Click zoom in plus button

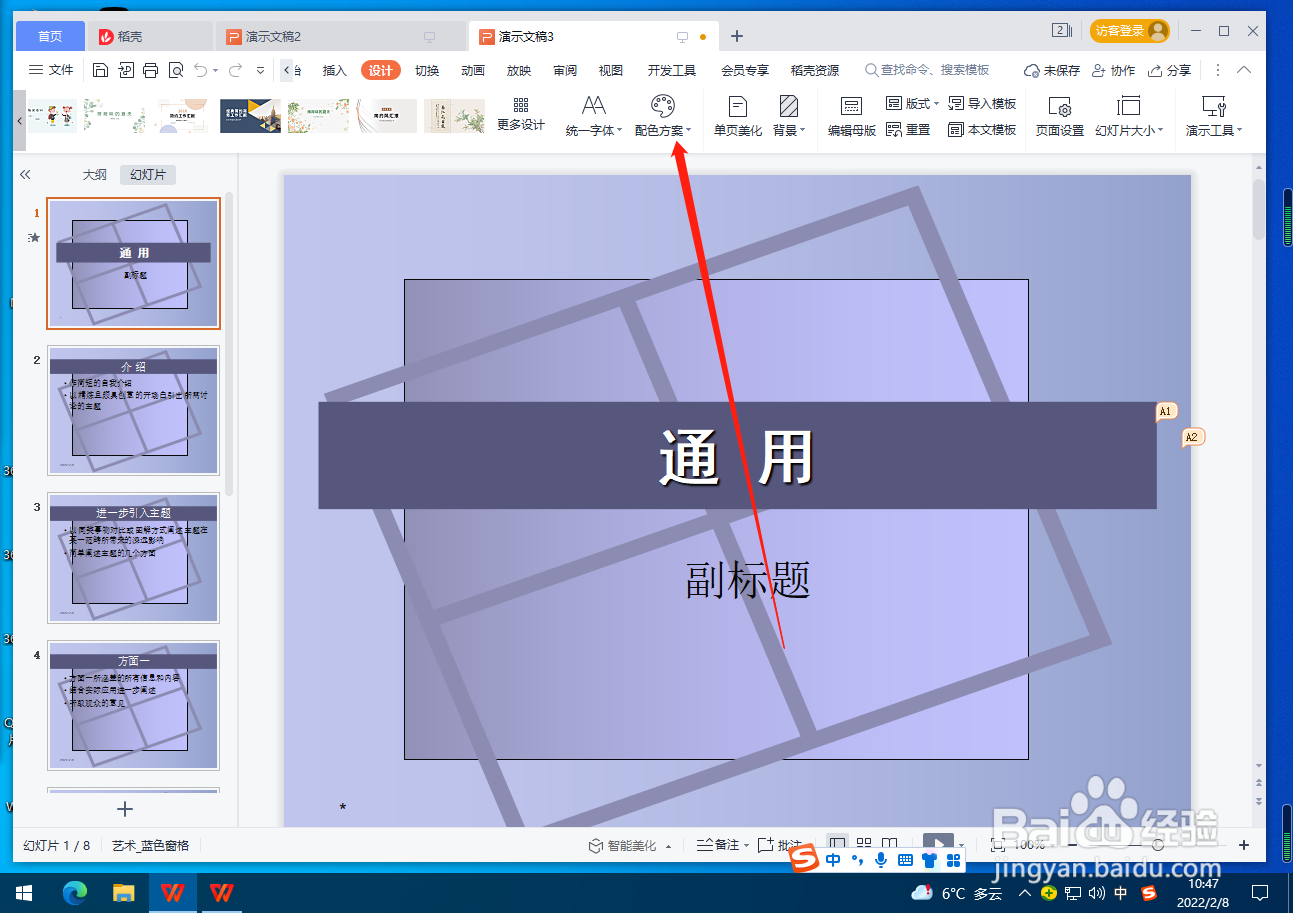pyautogui.click(x=1244, y=845)
